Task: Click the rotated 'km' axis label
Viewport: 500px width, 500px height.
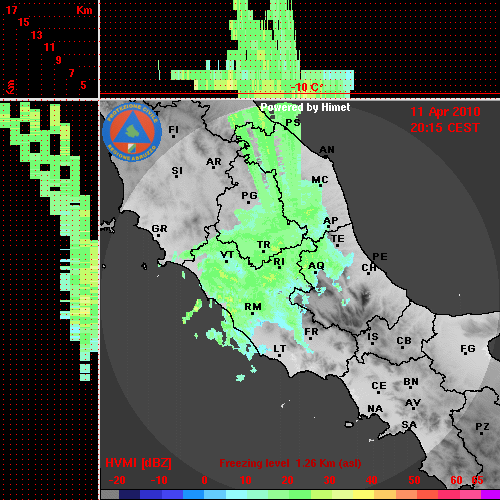Action: point(11,87)
